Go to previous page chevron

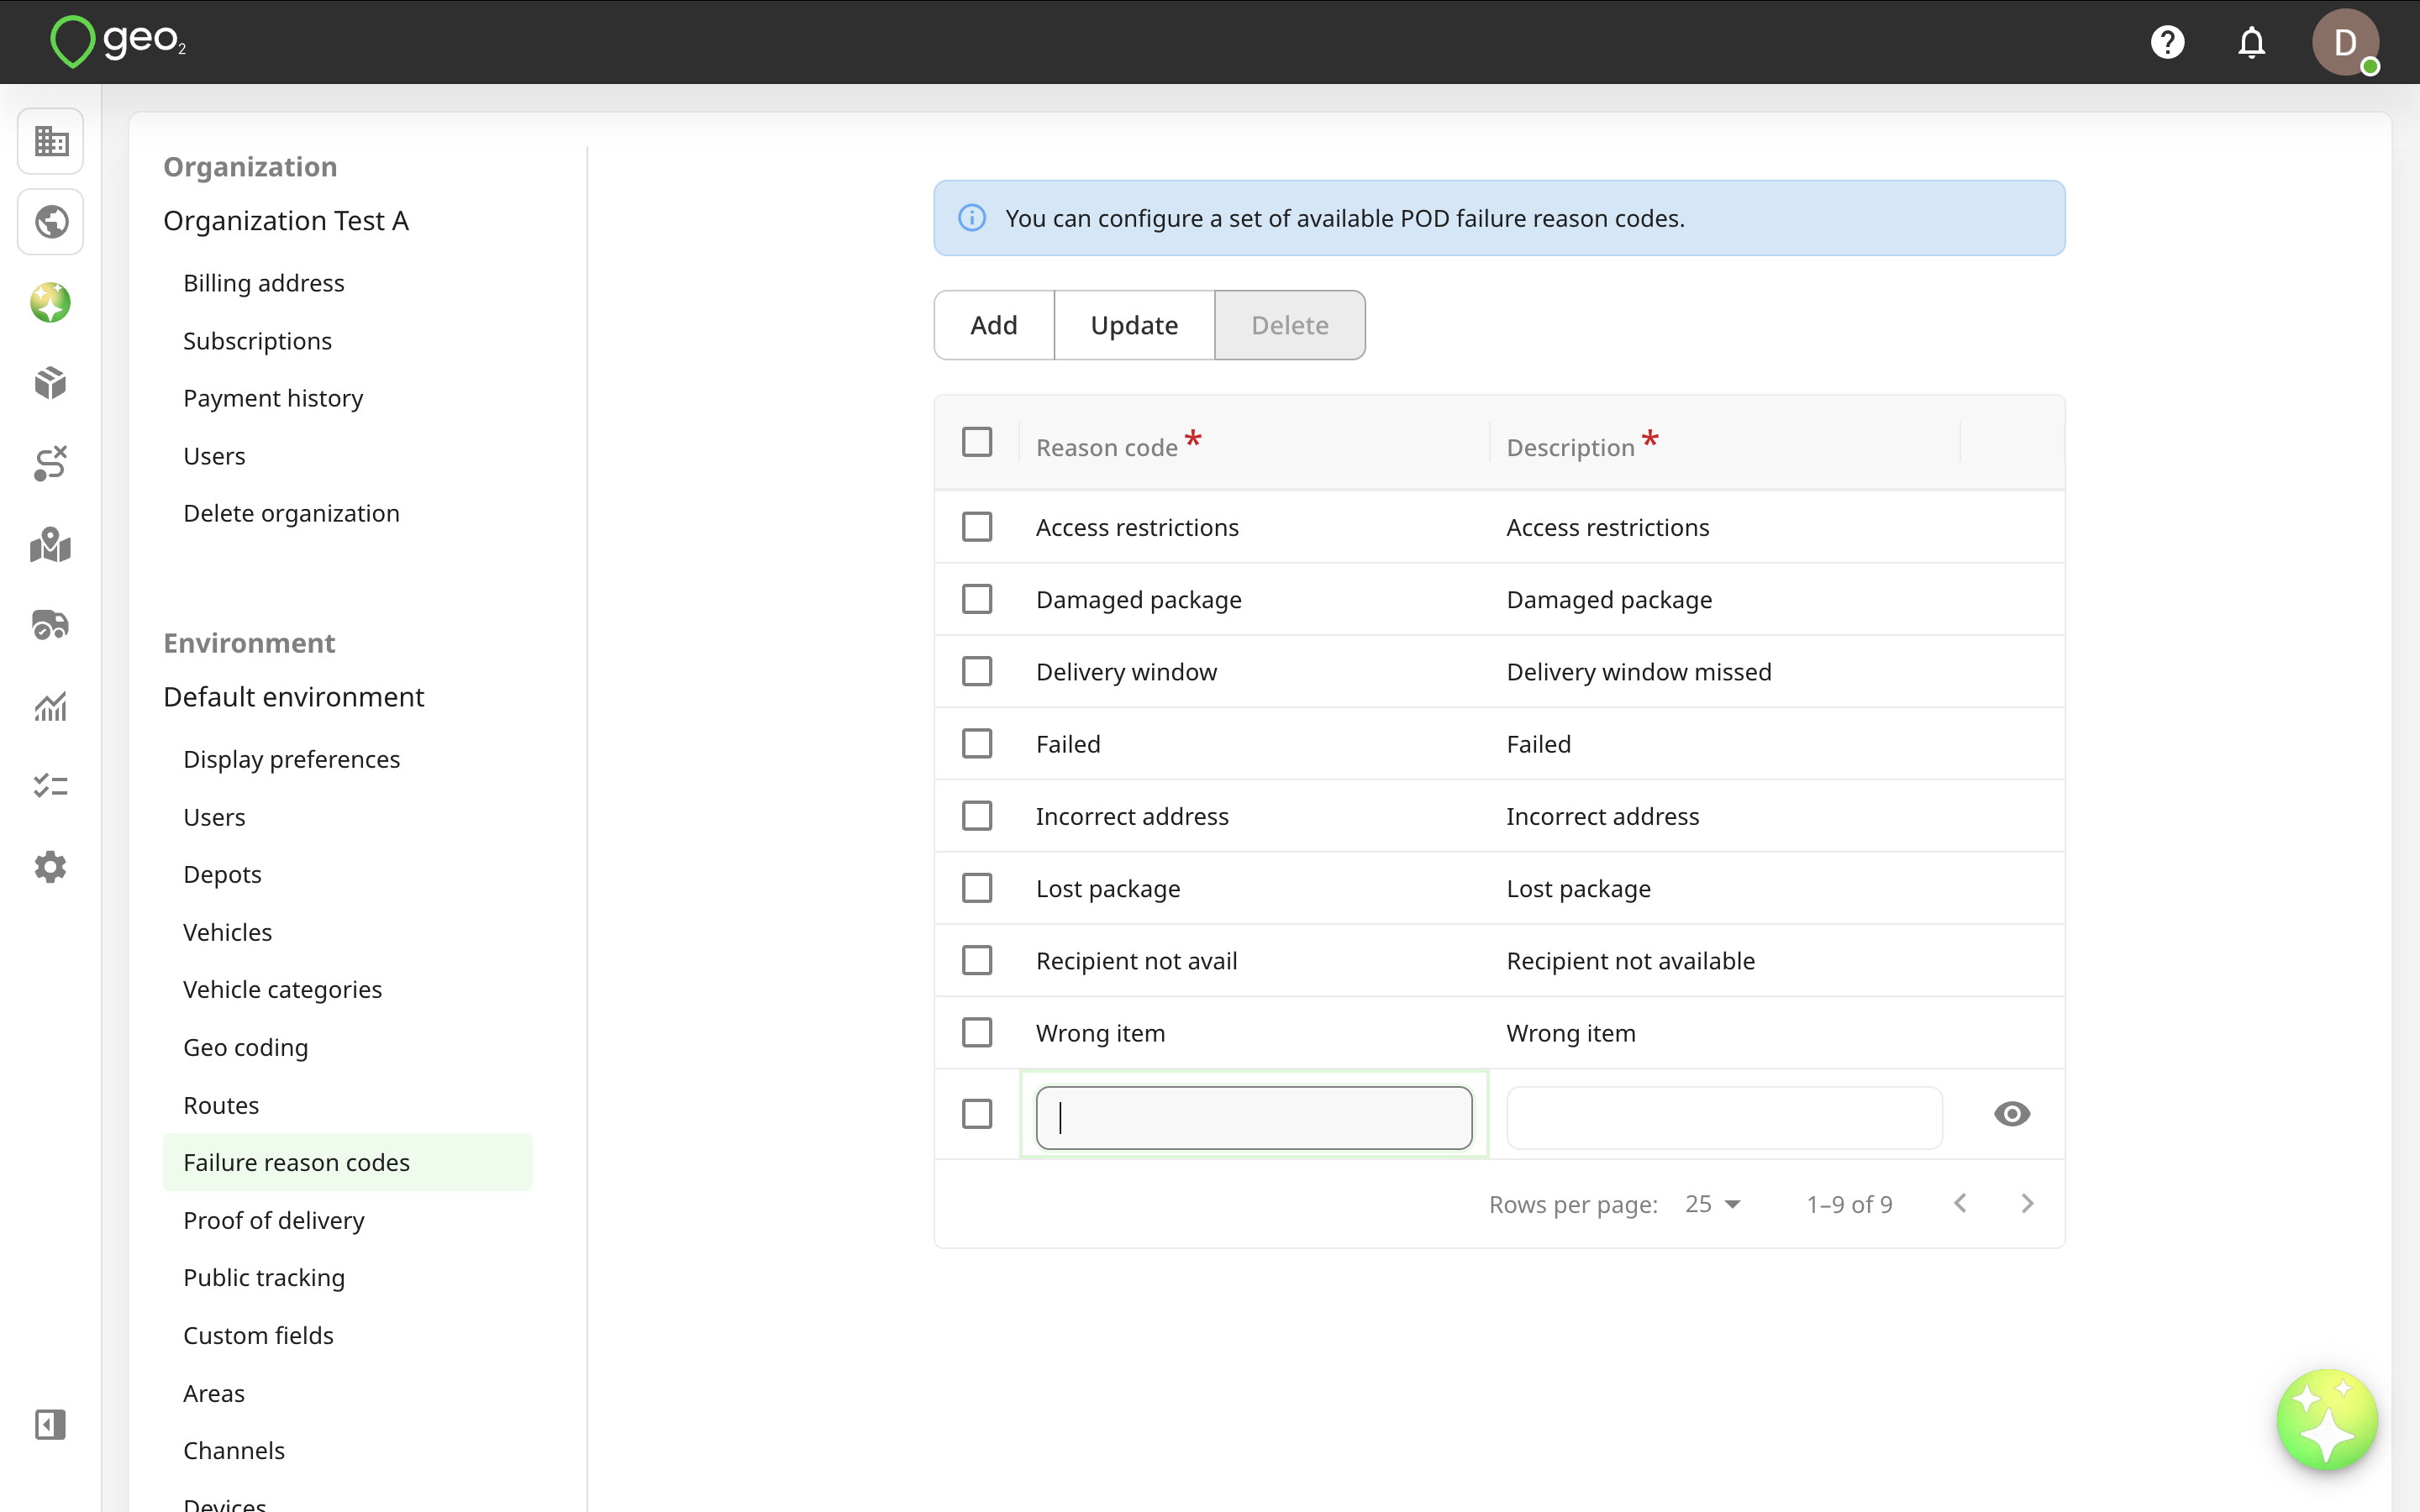[1960, 1204]
